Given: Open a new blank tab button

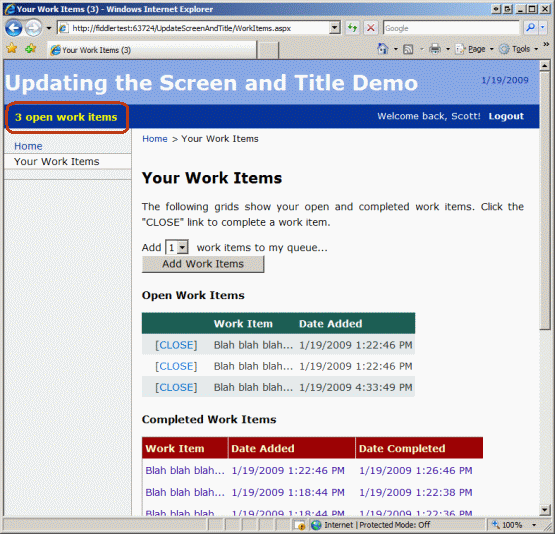Looking at the screenshot, I should click(268, 50).
